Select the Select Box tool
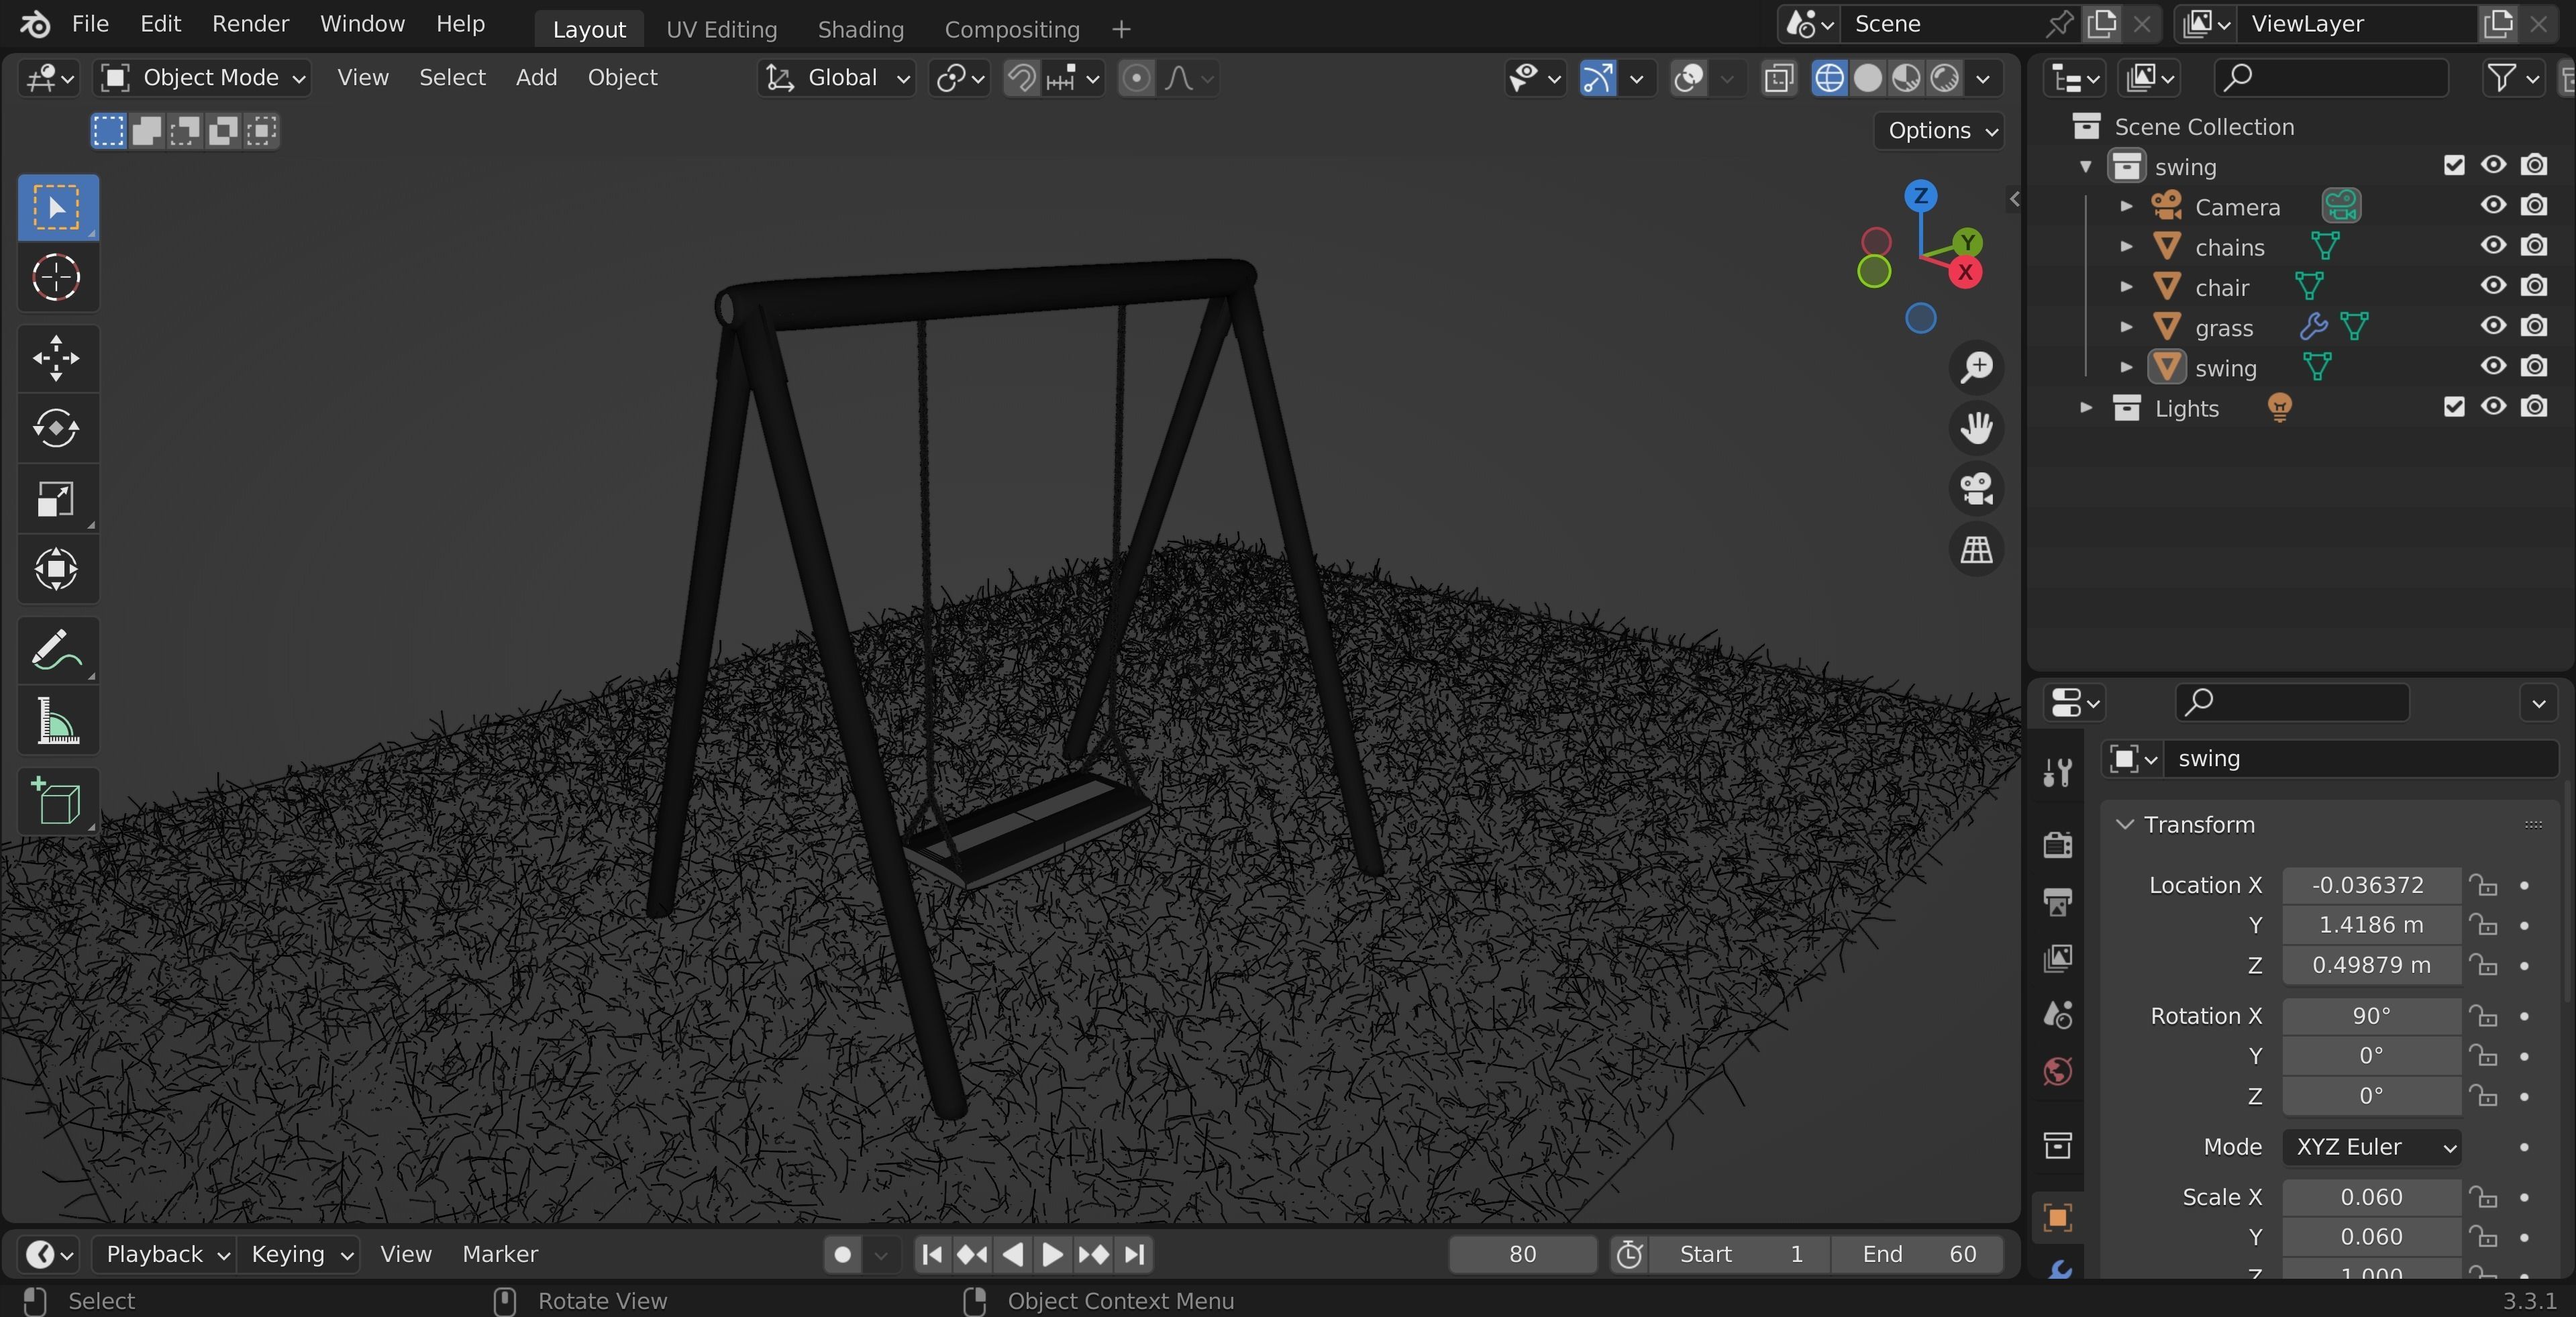 57,207
